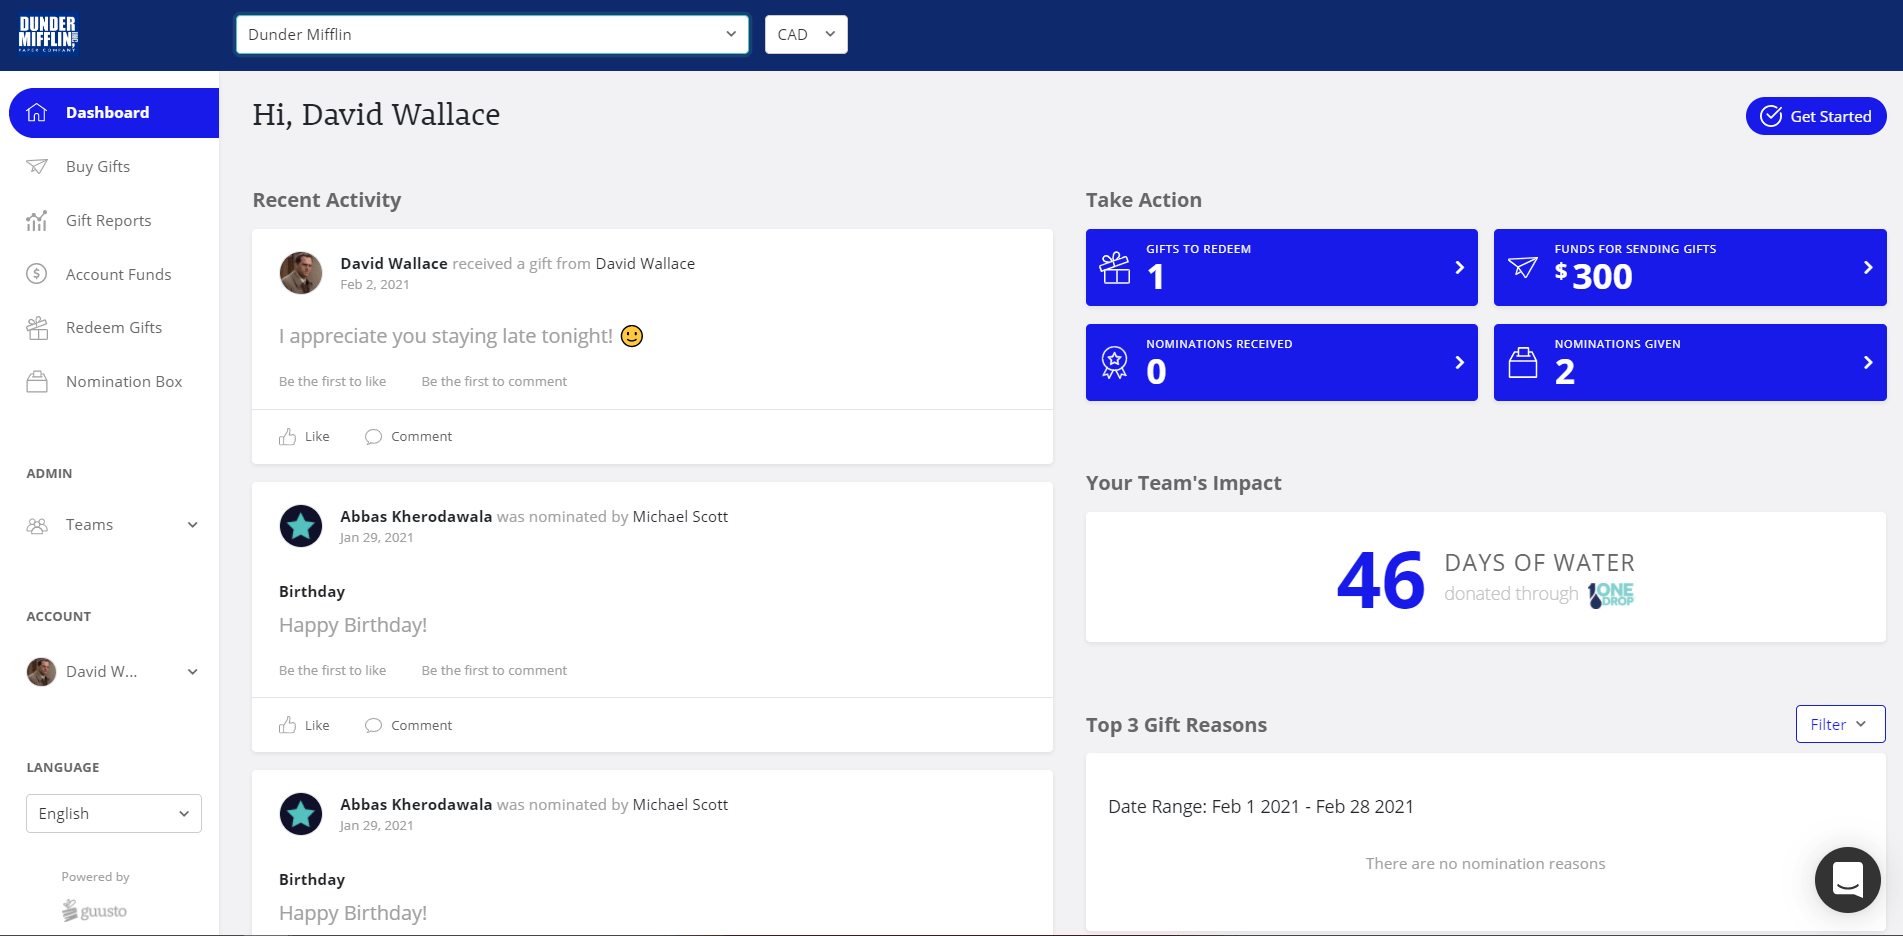Click the Redeem Gifts present icon
1903x936 pixels.
pos(37,328)
